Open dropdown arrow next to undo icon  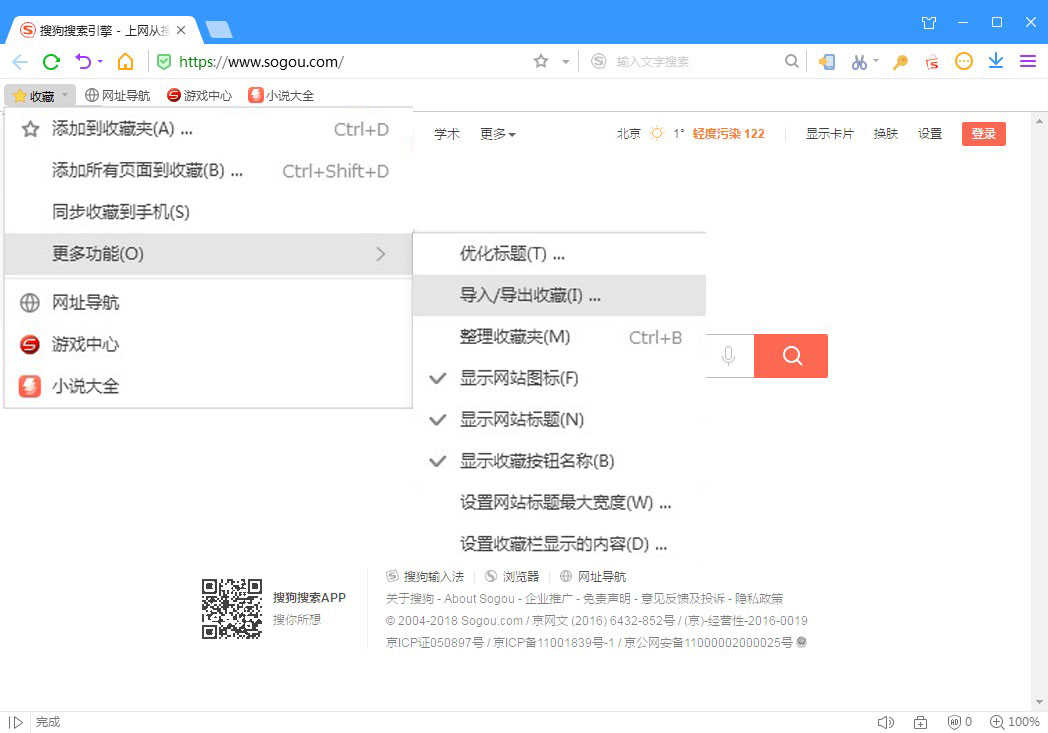(x=100, y=61)
